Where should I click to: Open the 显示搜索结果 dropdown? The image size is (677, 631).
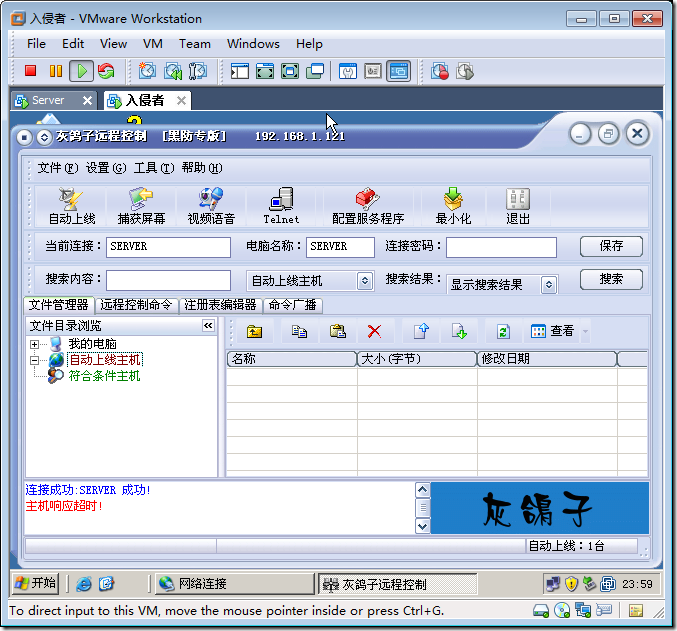pos(549,285)
